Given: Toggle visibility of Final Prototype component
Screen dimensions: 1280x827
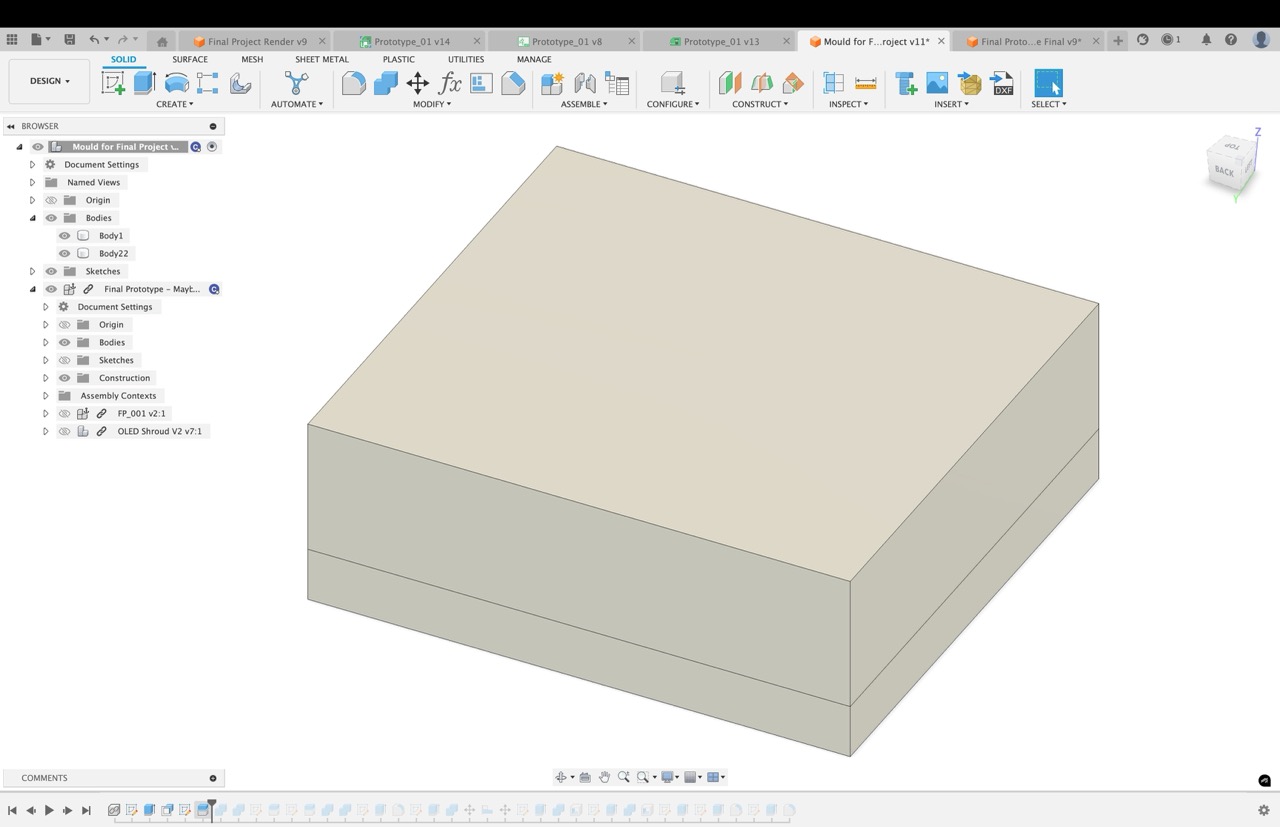Looking at the screenshot, I should pyautogui.click(x=51, y=289).
